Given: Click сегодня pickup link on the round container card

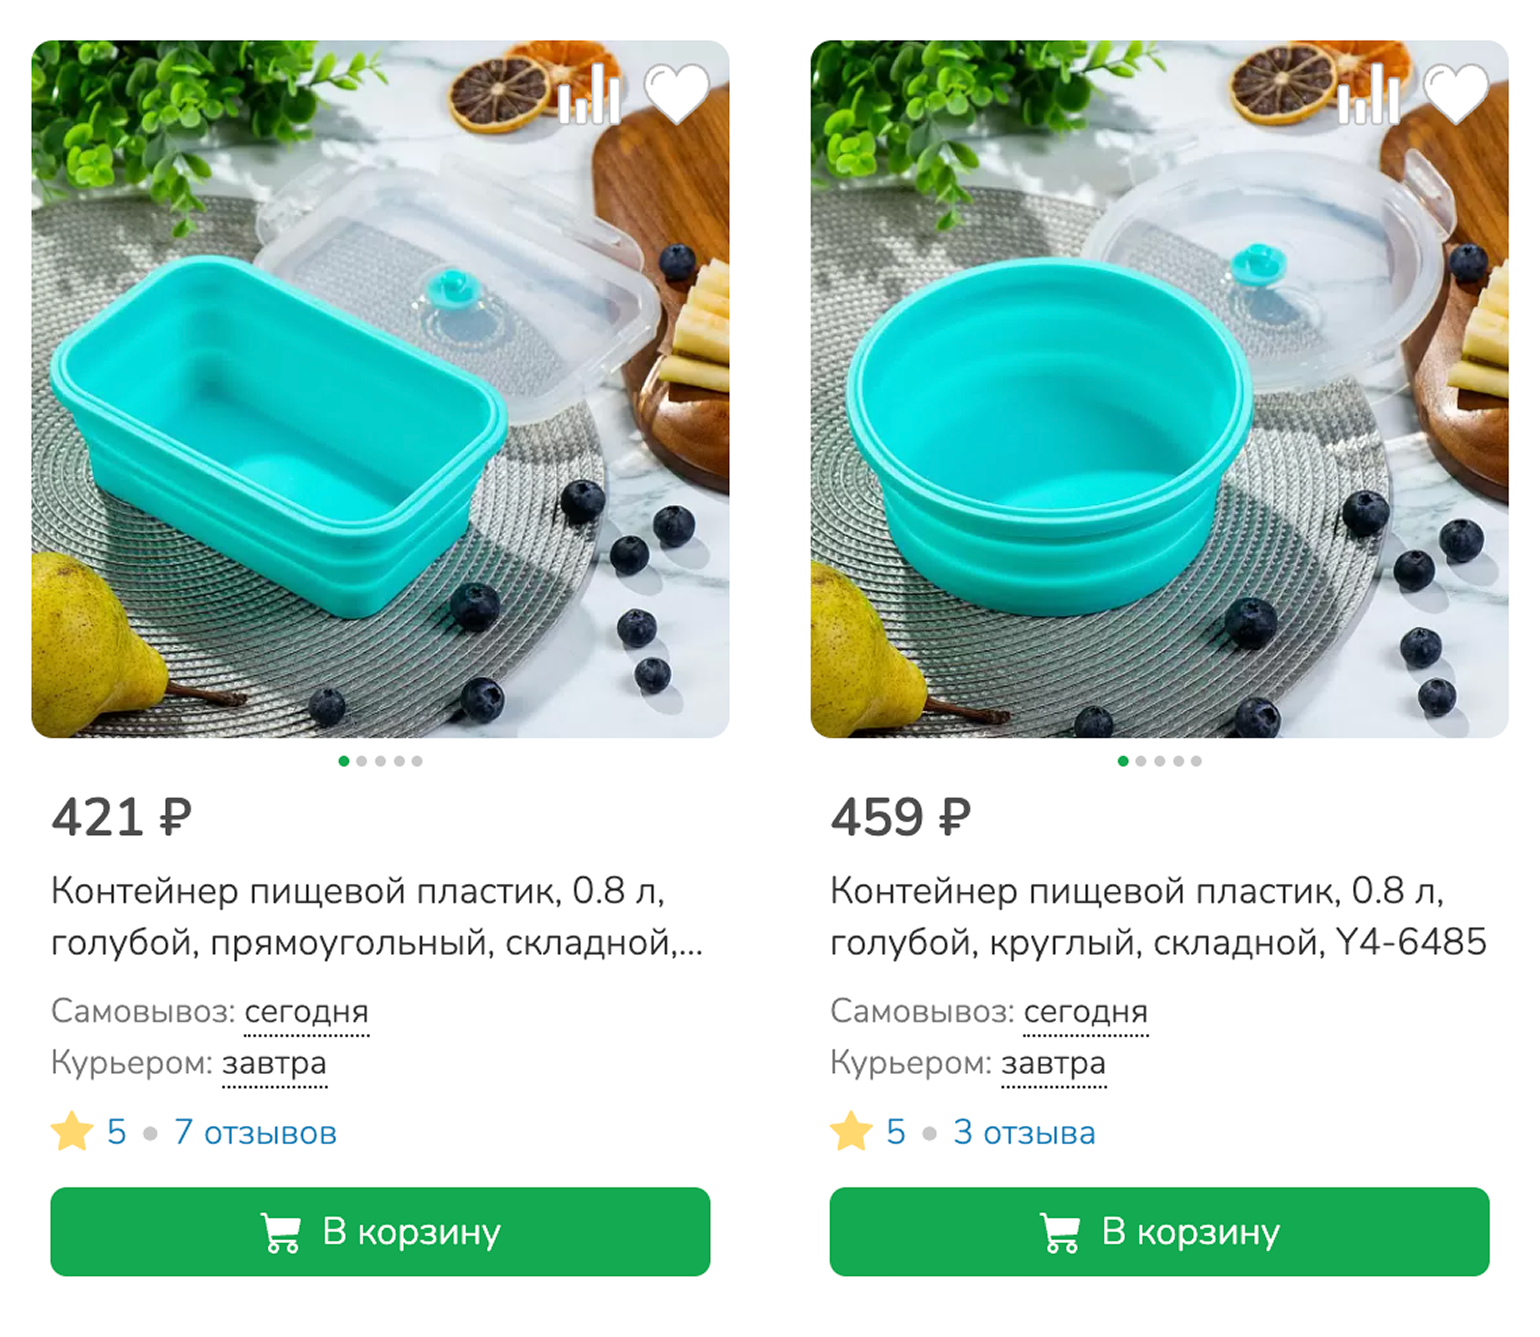Looking at the screenshot, I should tap(1085, 1012).
